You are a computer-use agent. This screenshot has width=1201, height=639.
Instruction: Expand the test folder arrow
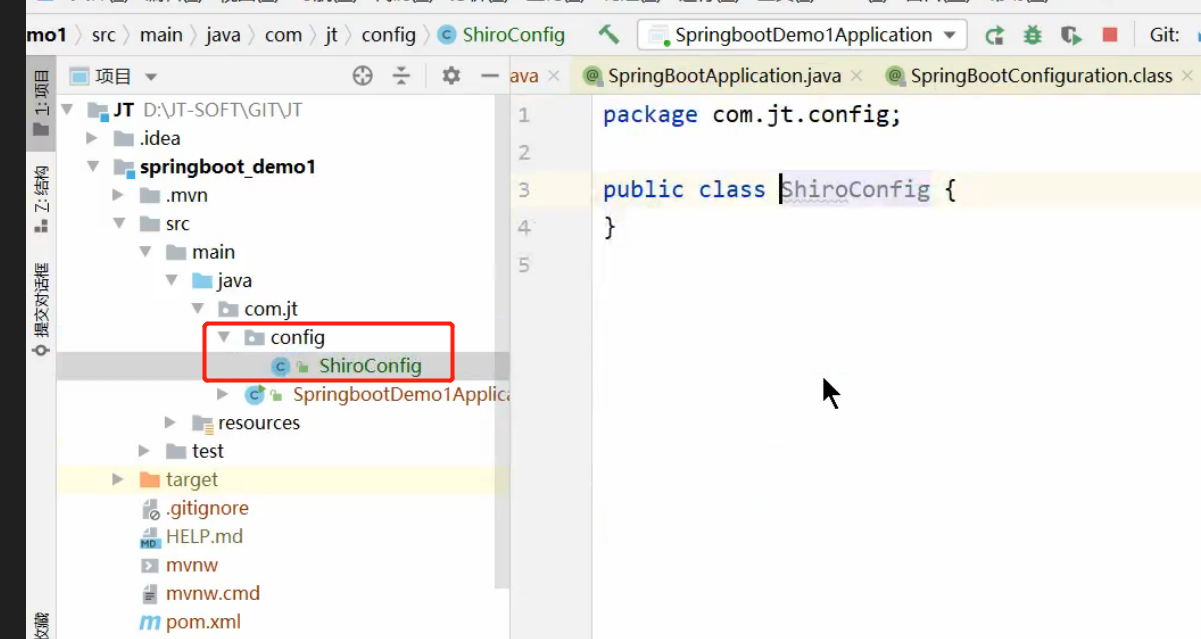(144, 451)
